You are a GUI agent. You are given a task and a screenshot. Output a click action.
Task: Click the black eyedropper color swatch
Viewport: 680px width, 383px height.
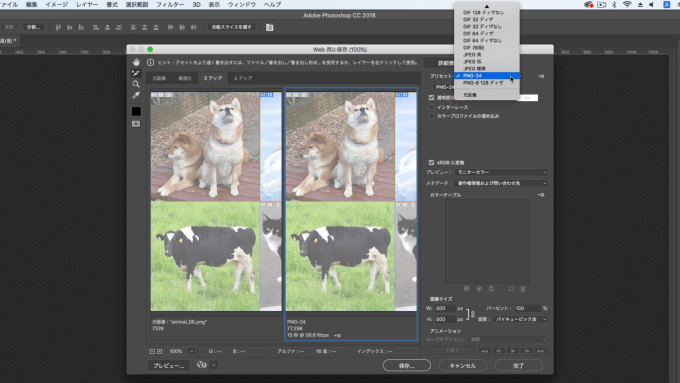[136, 111]
